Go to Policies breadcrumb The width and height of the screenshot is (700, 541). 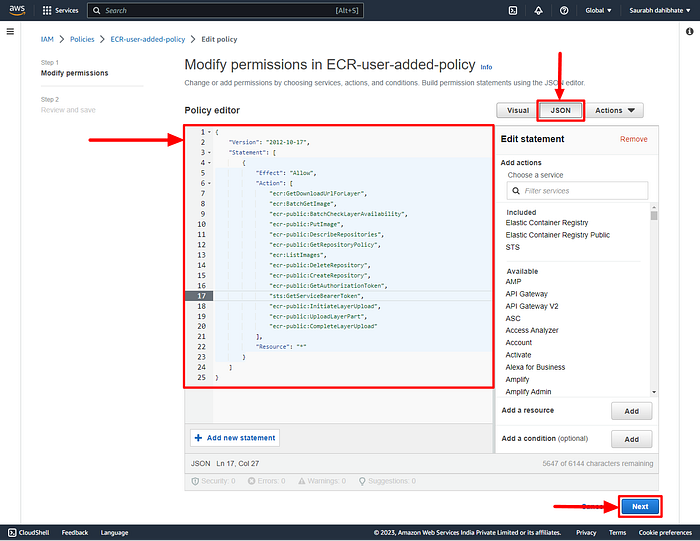point(82,39)
